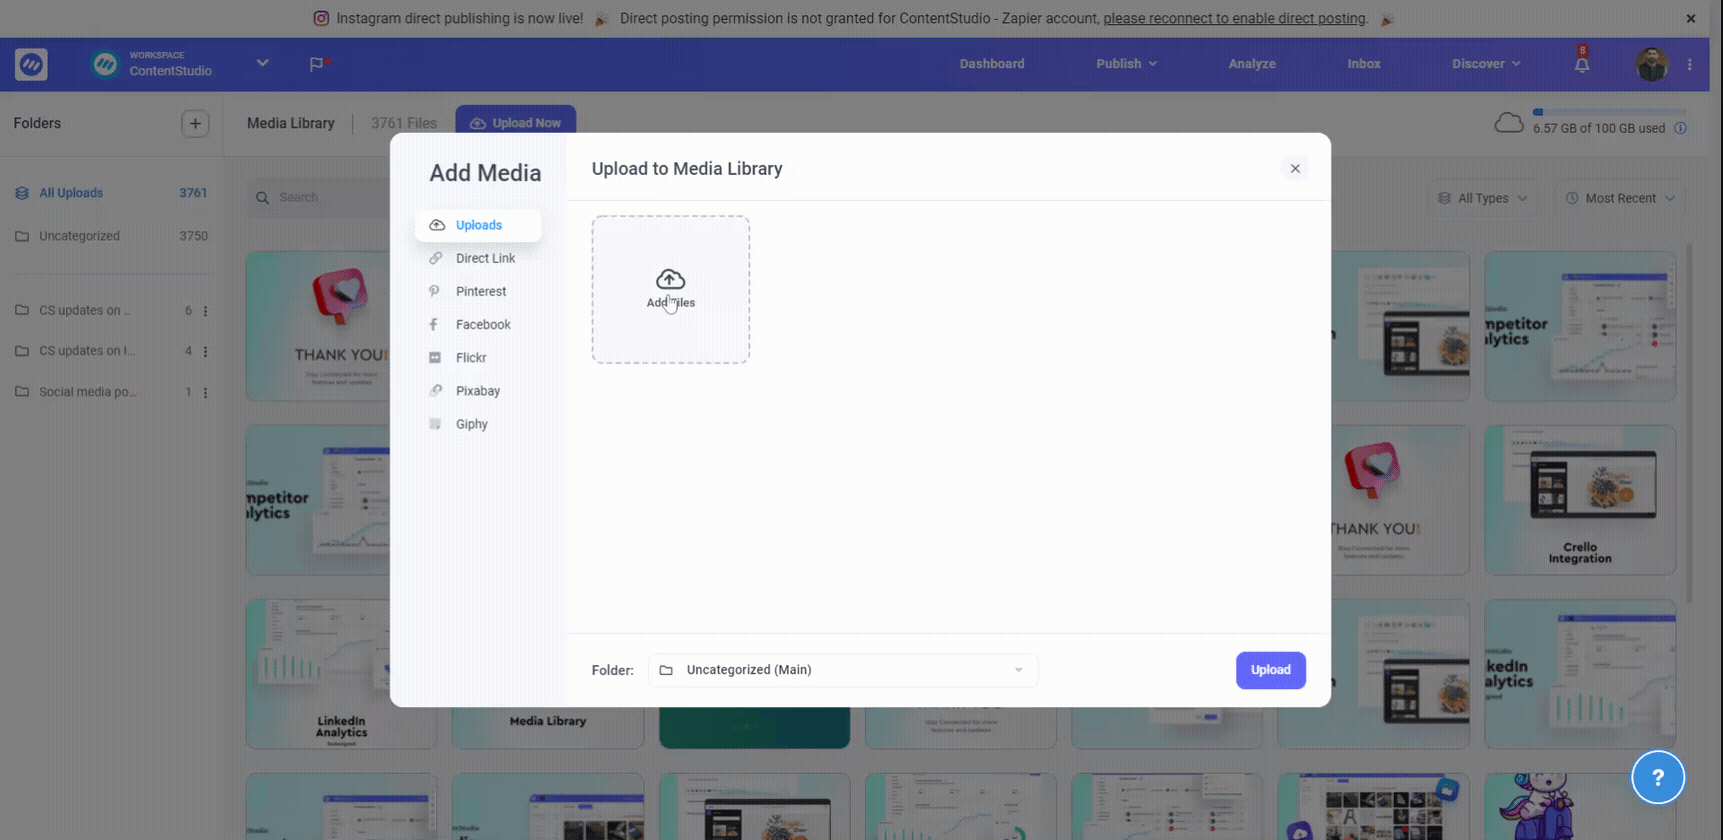Open the workspace switcher chevron
Image resolution: width=1723 pixels, height=840 pixels.
pyautogui.click(x=262, y=63)
